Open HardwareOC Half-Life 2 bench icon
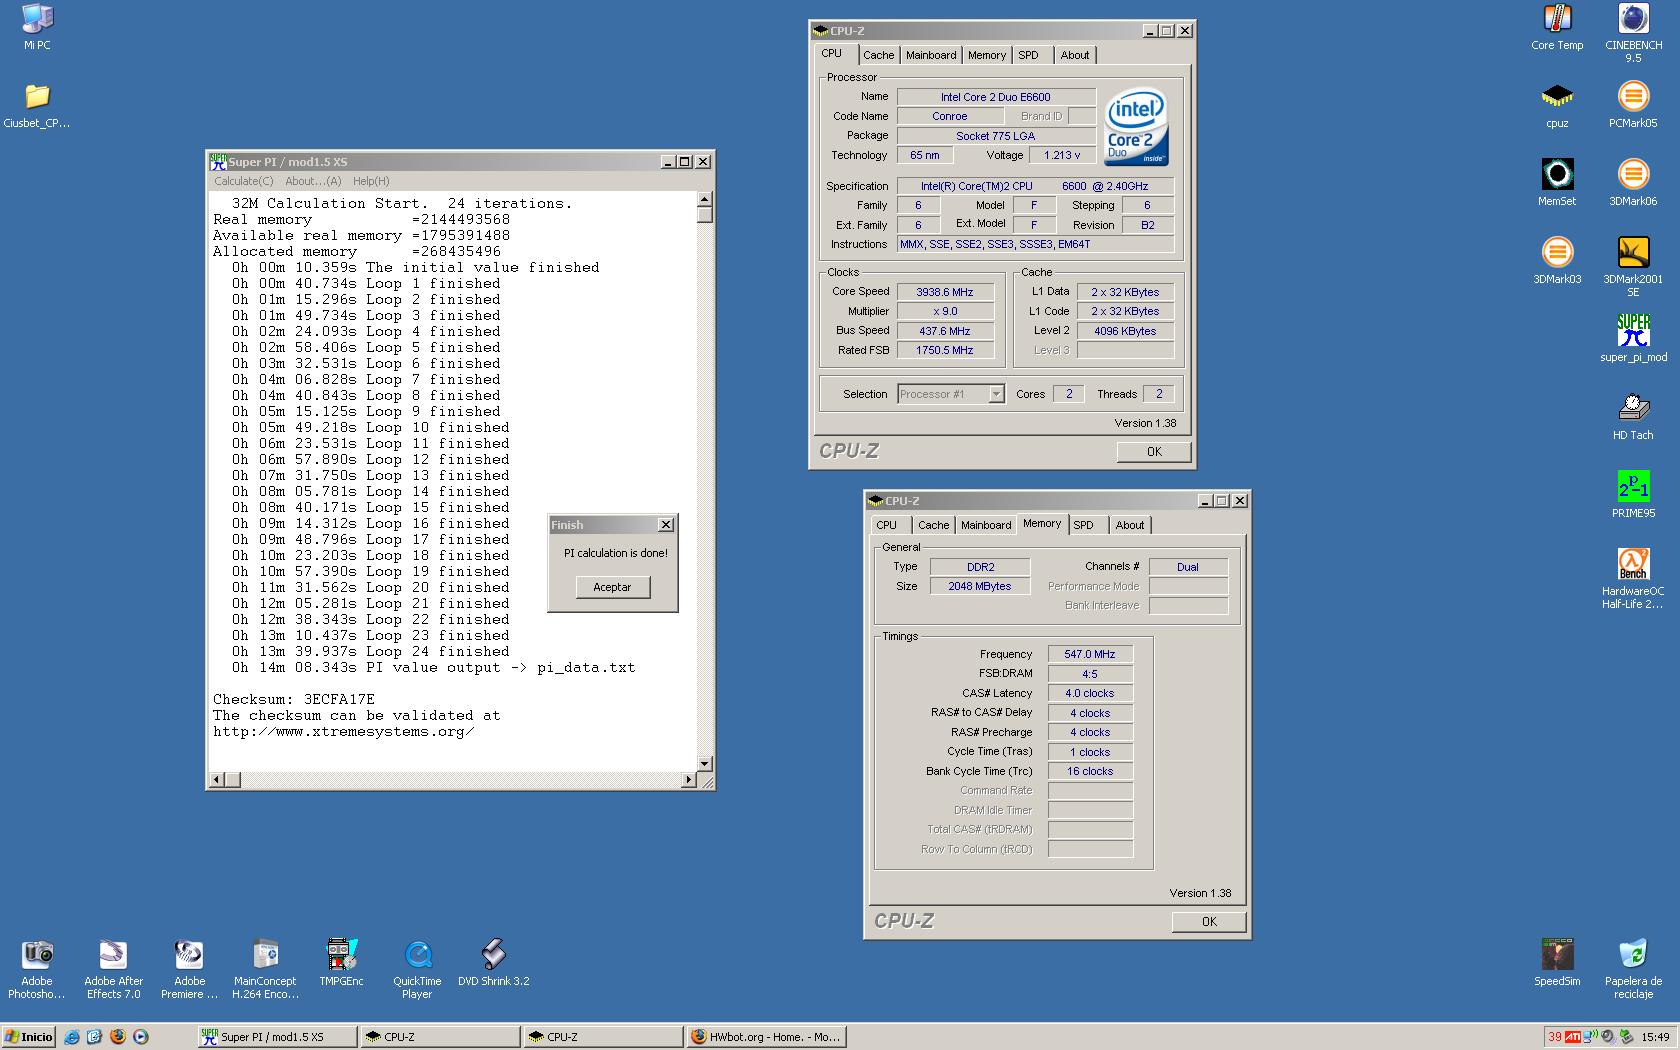Screen dimensions: 1680x1050 [x=1633, y=579]
